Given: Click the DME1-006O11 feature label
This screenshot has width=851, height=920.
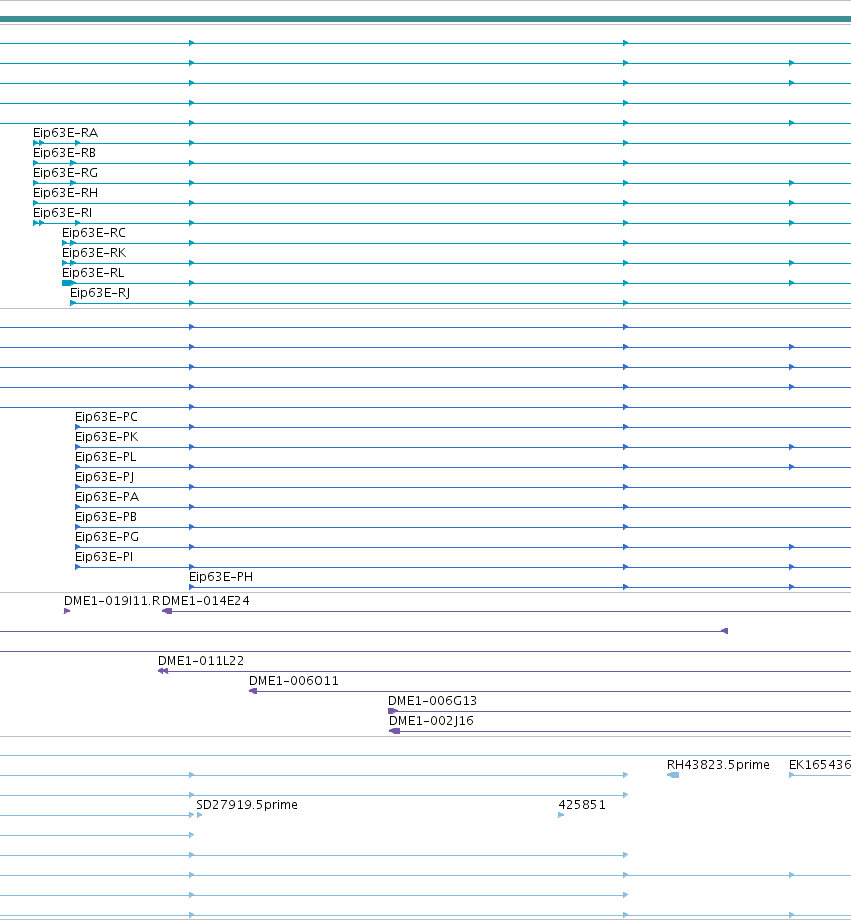Looking at the screenshot, I should [293, 681].
